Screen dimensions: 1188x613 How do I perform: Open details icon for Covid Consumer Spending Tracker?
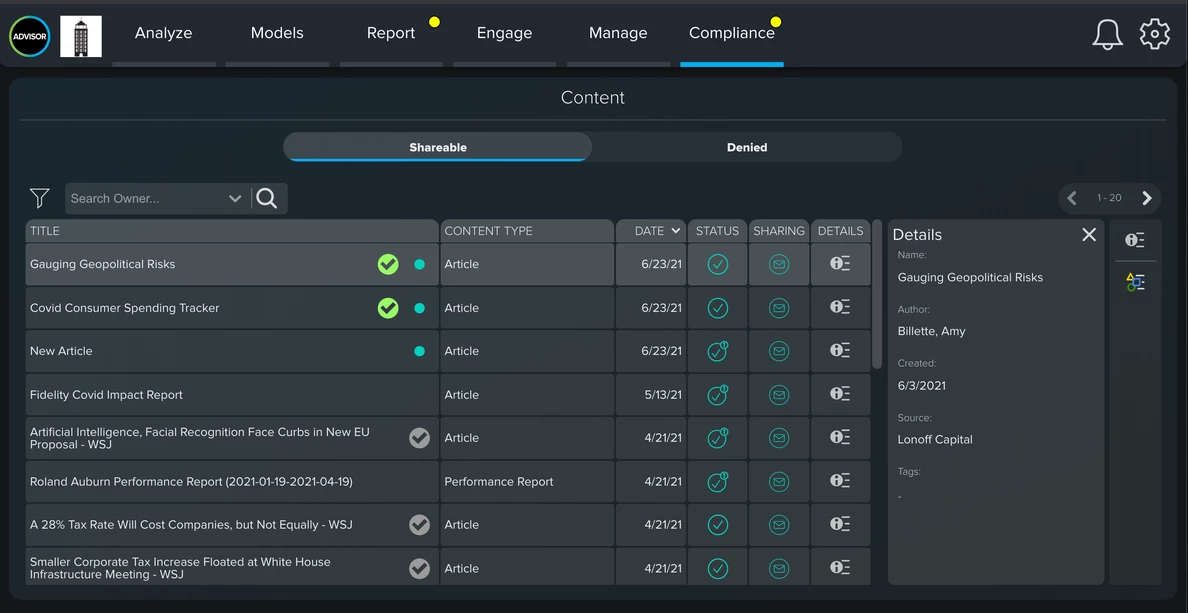(839, 307)
